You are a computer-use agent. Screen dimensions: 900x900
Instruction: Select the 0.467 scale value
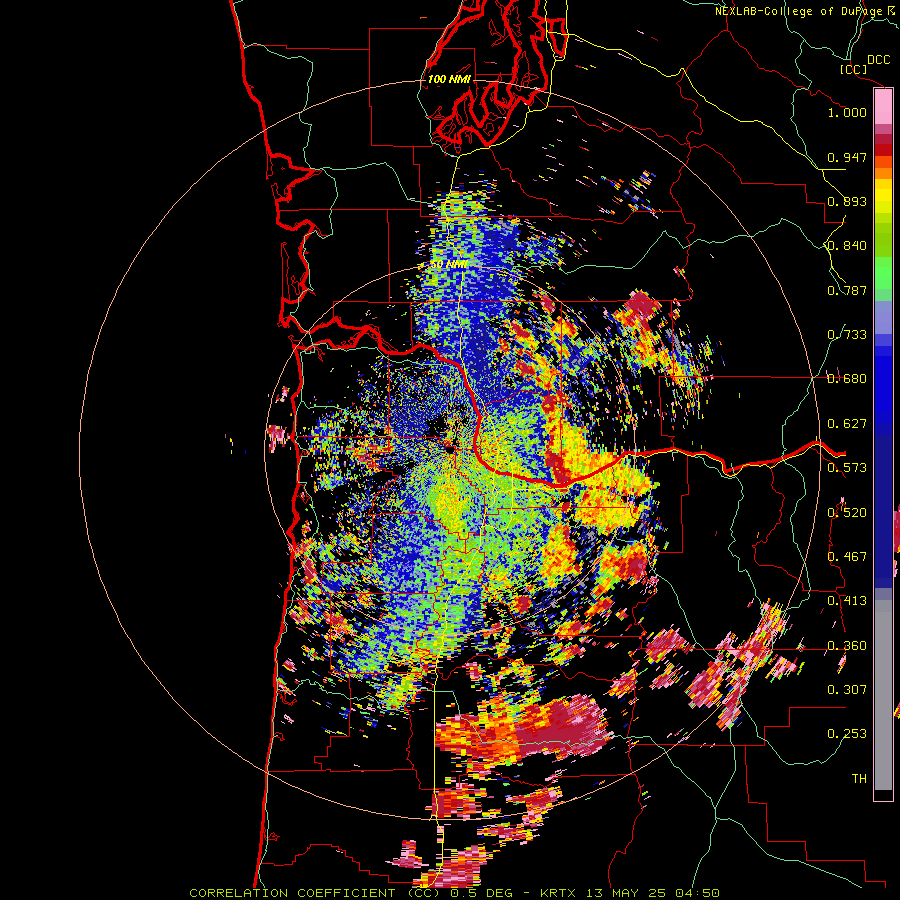point(847,557)
